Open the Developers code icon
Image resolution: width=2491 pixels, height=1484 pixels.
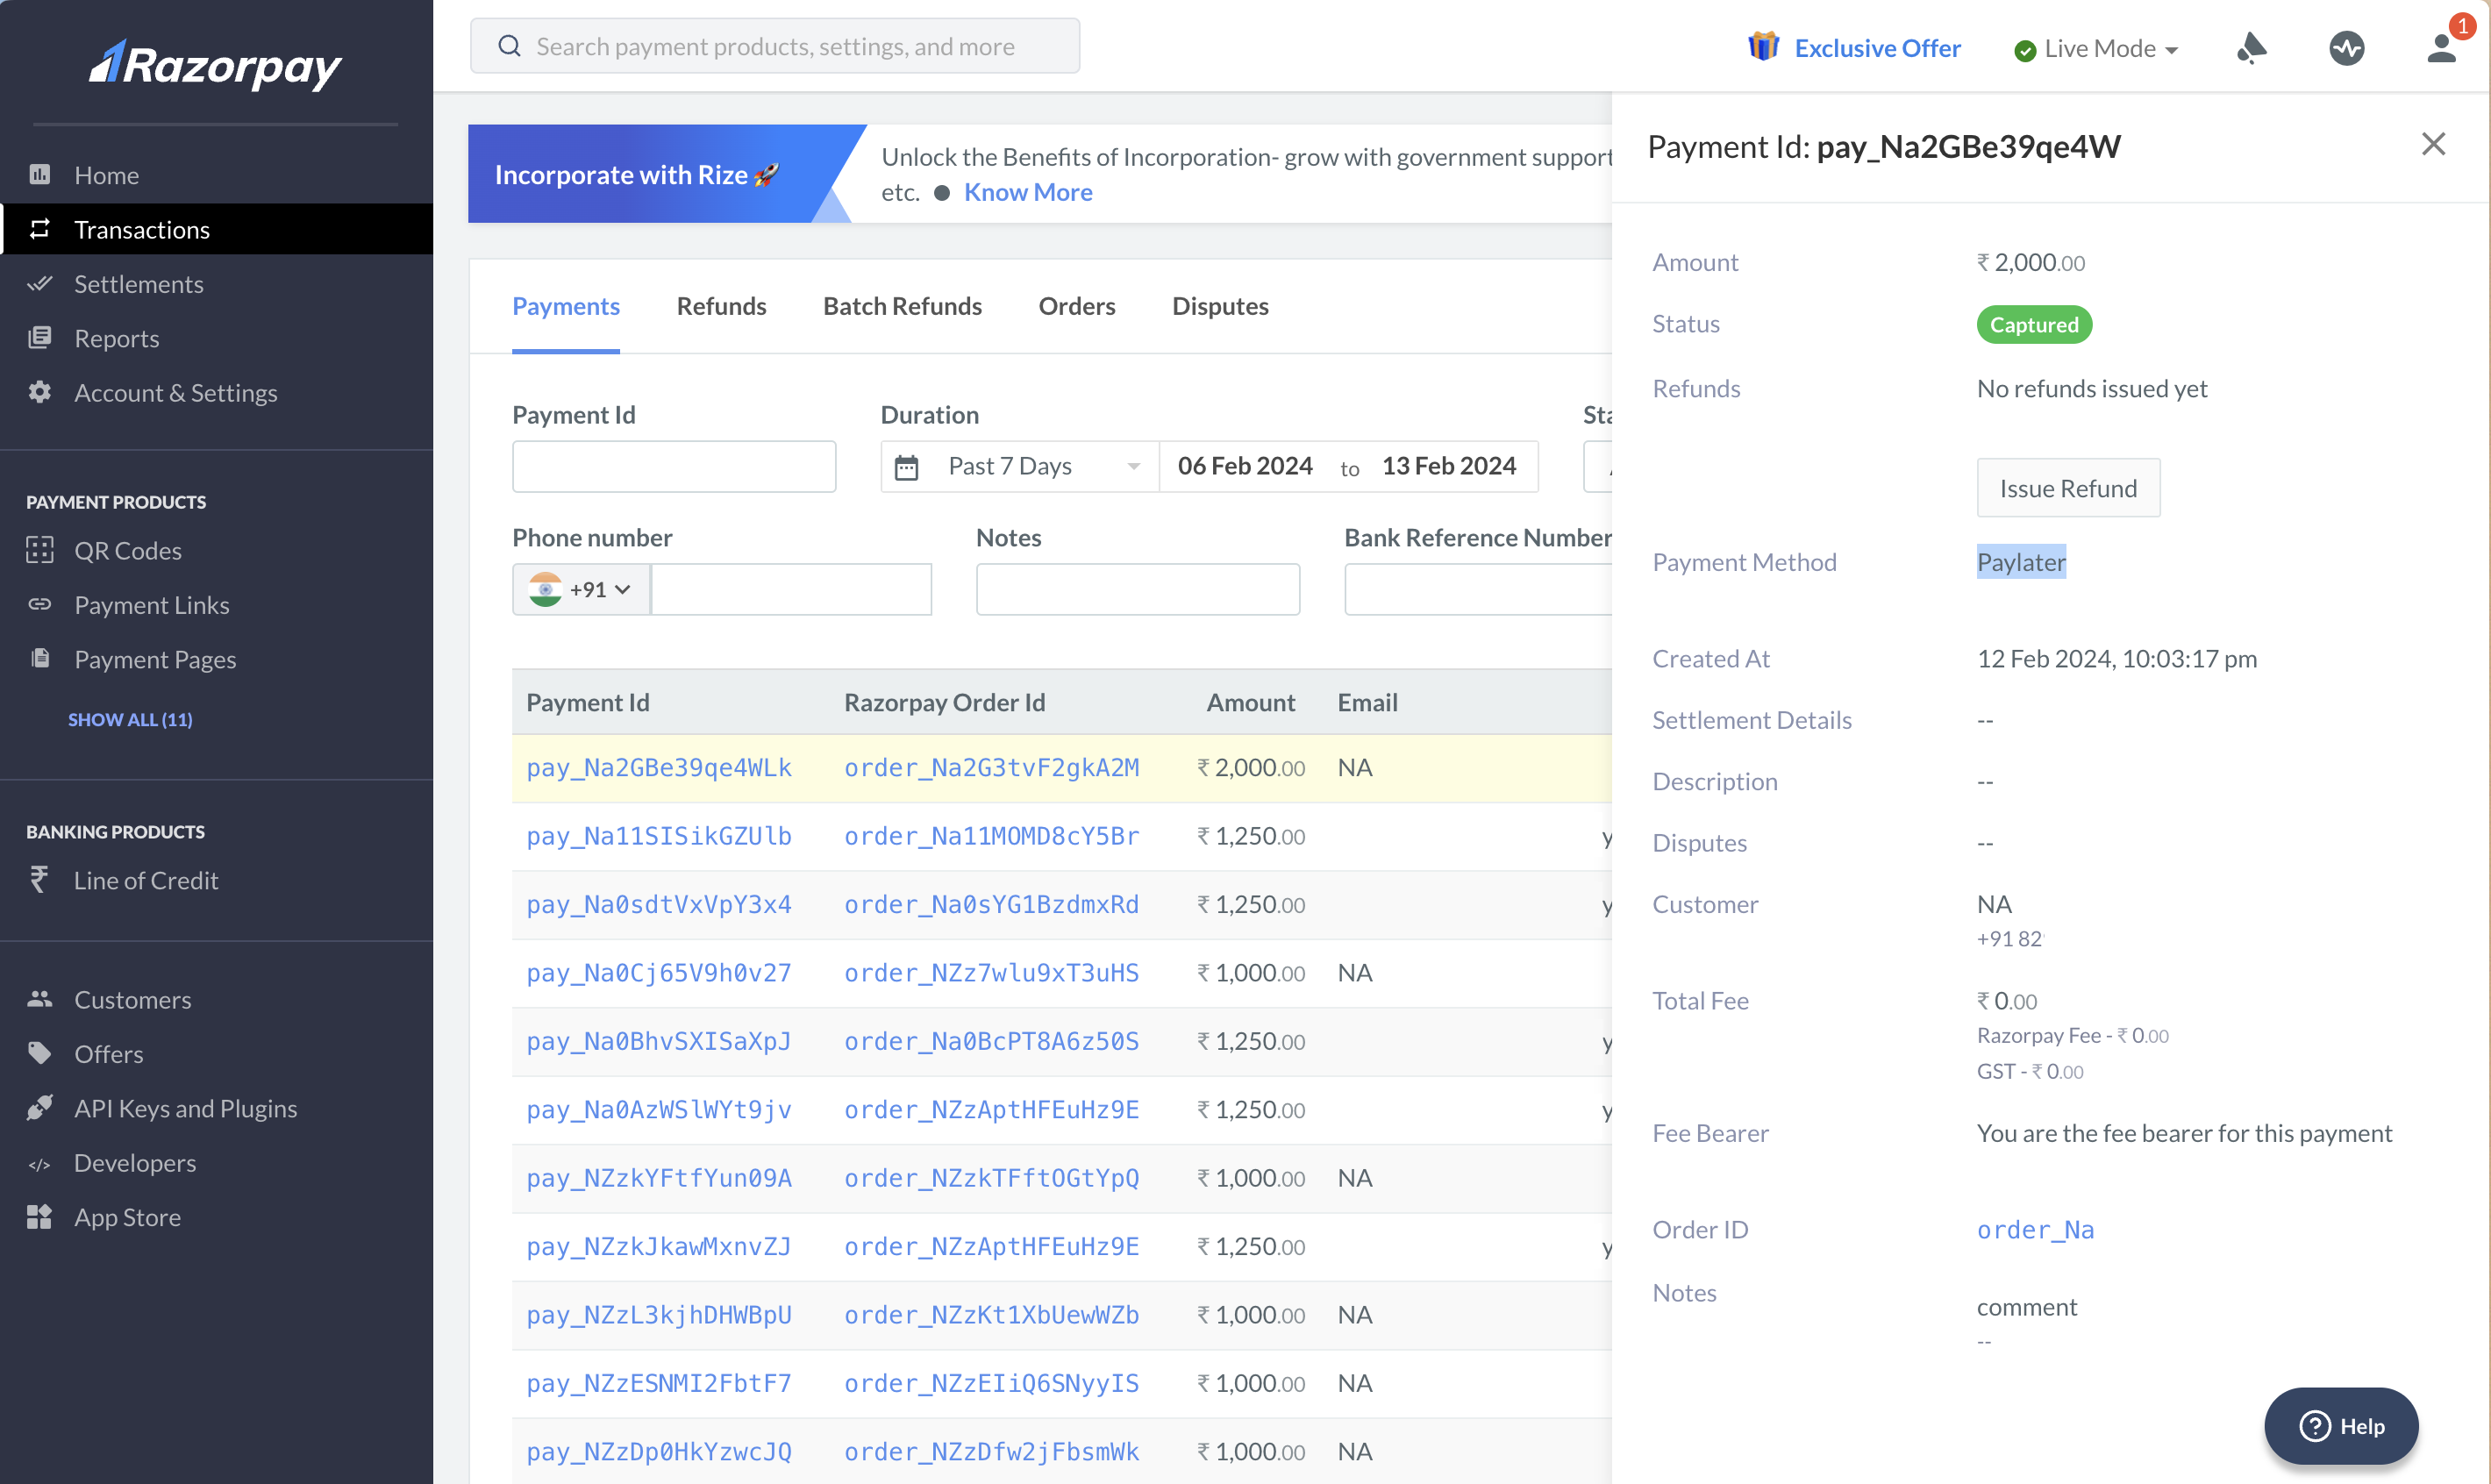tap(40, 1163)
